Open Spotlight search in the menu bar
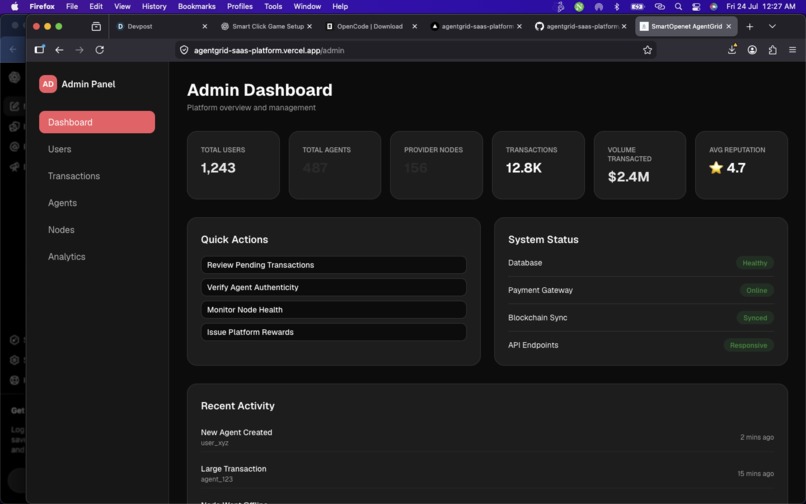This screenshot has height=504, width=806. 678,7
